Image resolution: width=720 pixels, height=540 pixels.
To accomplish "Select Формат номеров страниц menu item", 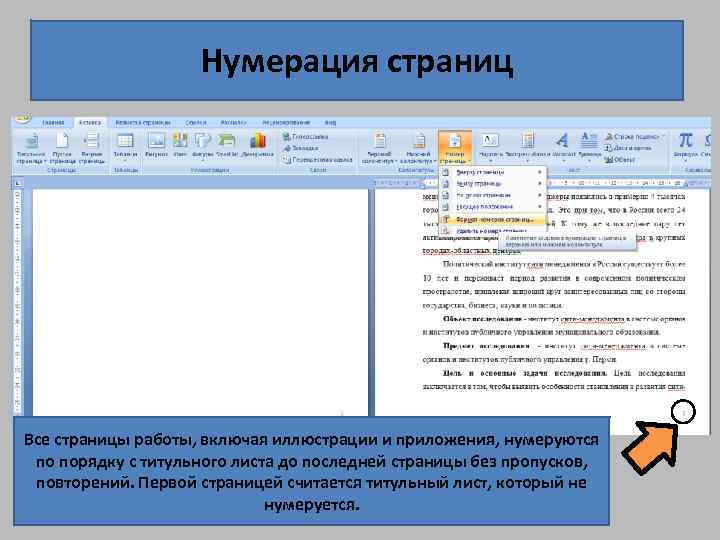I will tap(493, 219).
